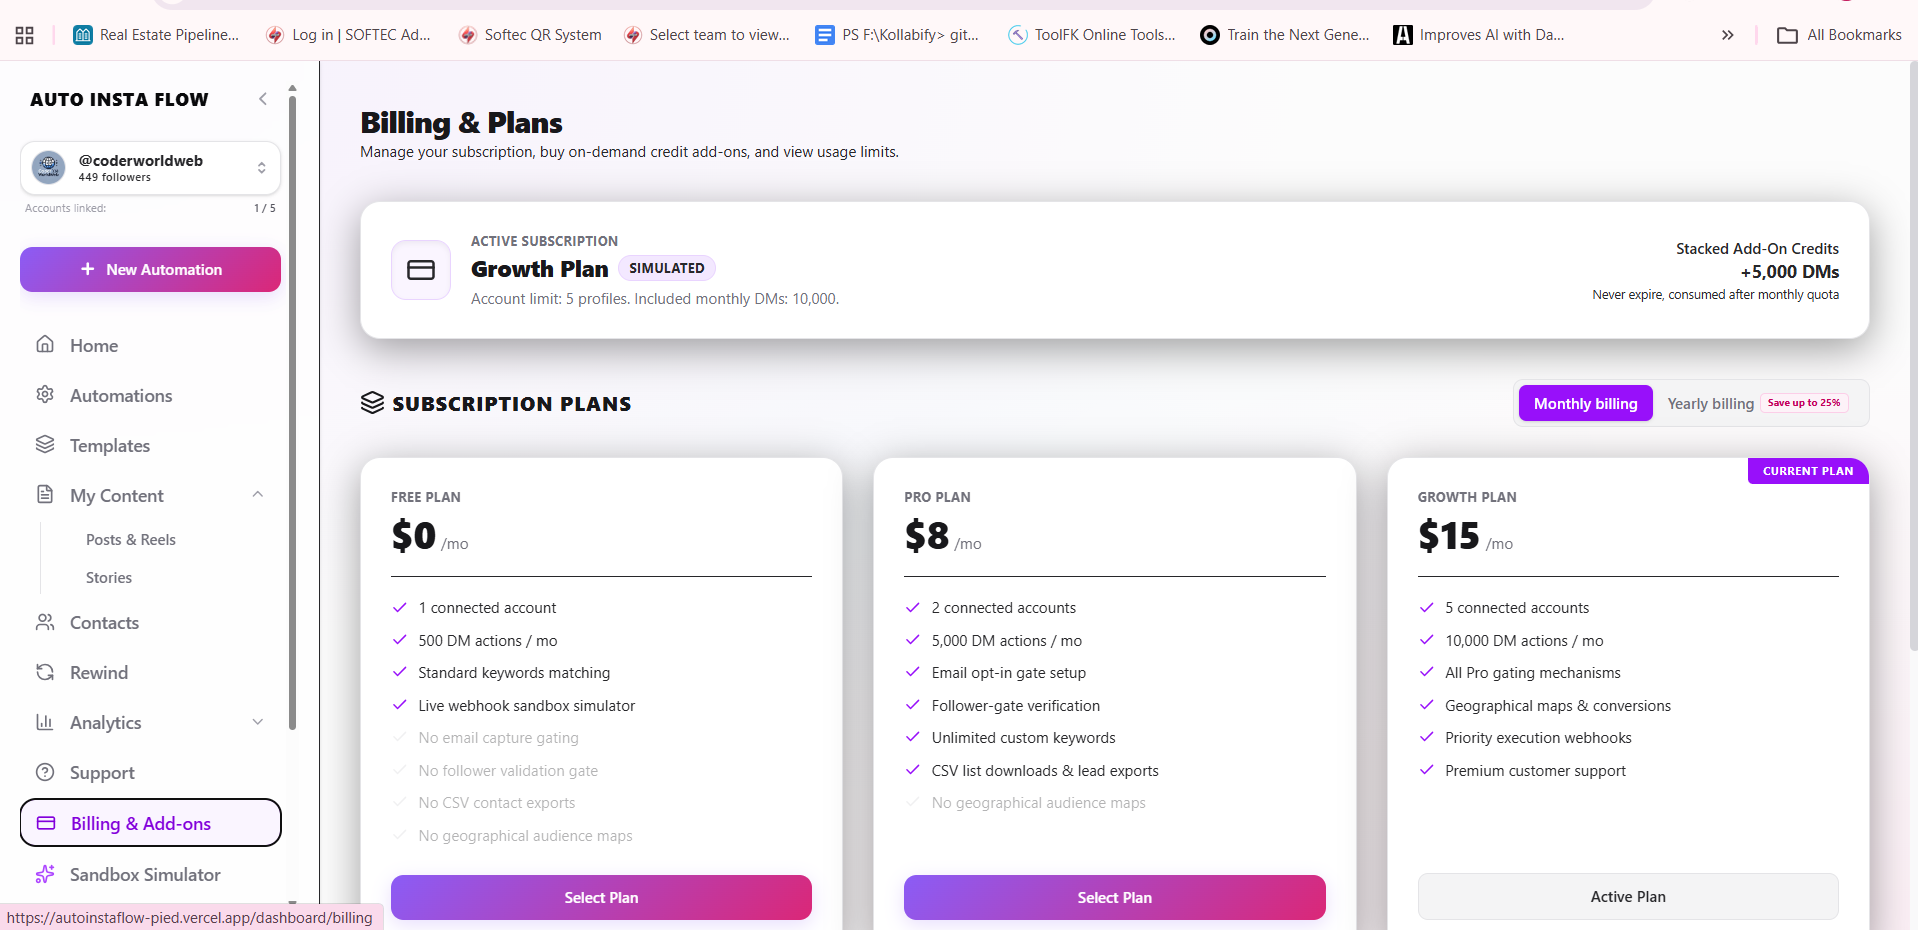Open Home via its house icon
1918x930 pixels.
pos(45,345)
